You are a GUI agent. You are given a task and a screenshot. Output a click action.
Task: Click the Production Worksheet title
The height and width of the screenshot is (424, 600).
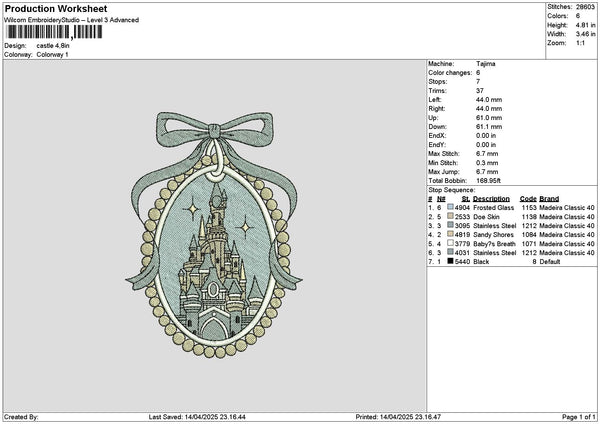click(46, 7)
